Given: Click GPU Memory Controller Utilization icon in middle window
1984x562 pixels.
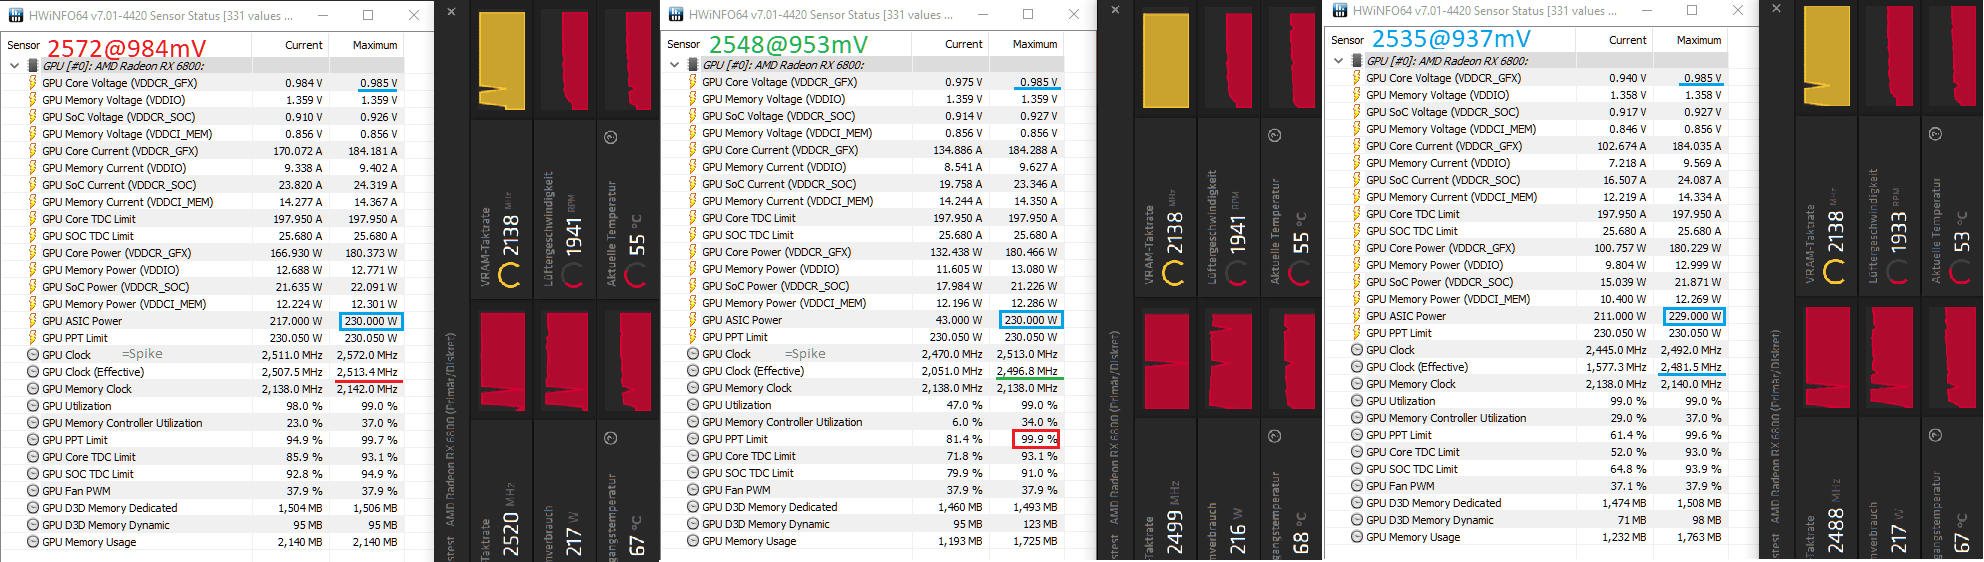Looking at the screenshot, I should tap(693, 422).
